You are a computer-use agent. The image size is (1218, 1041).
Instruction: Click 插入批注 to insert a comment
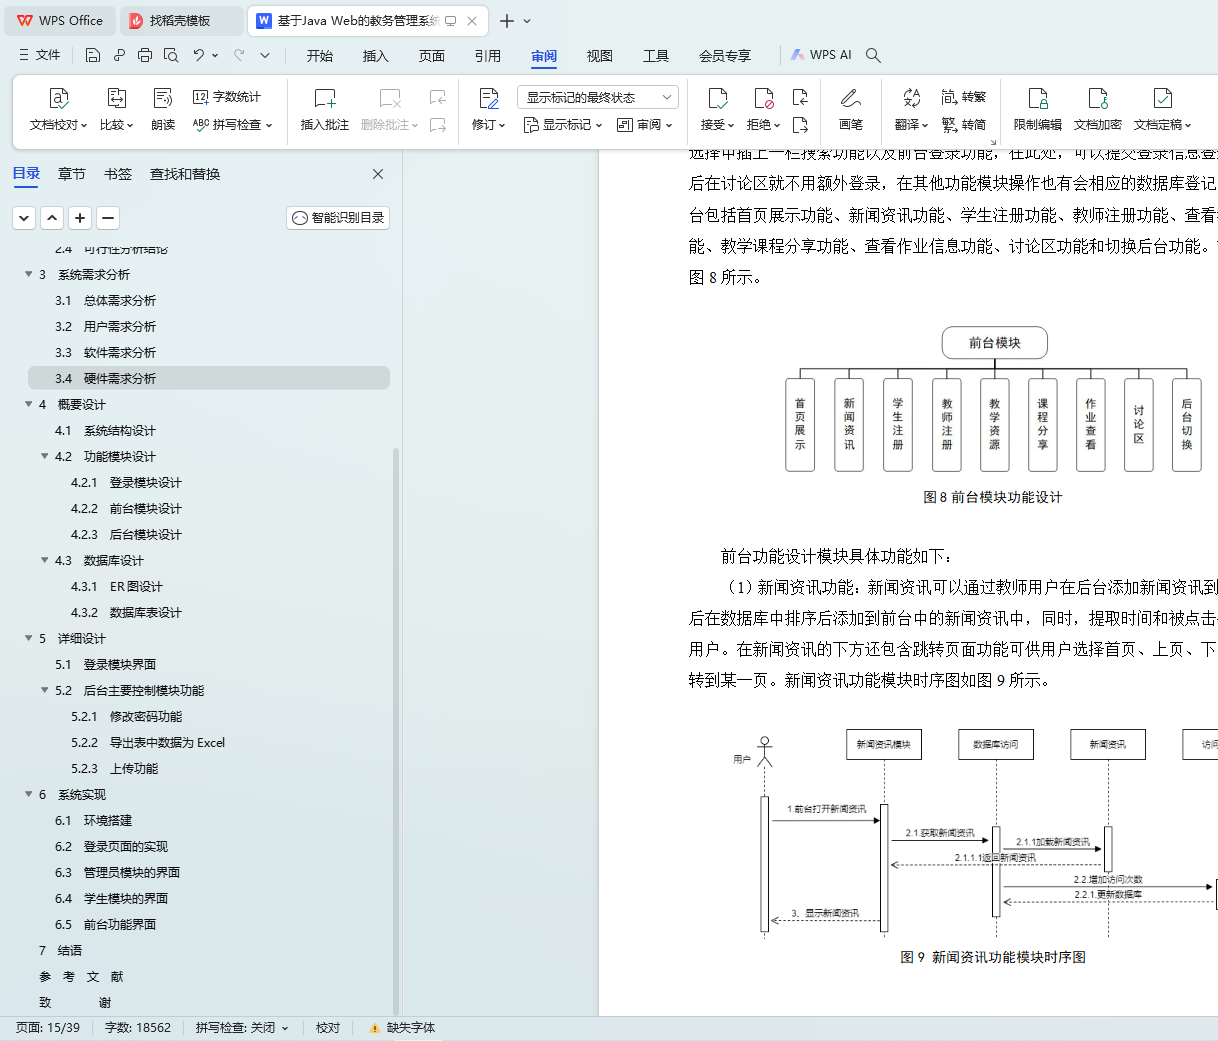325,110
